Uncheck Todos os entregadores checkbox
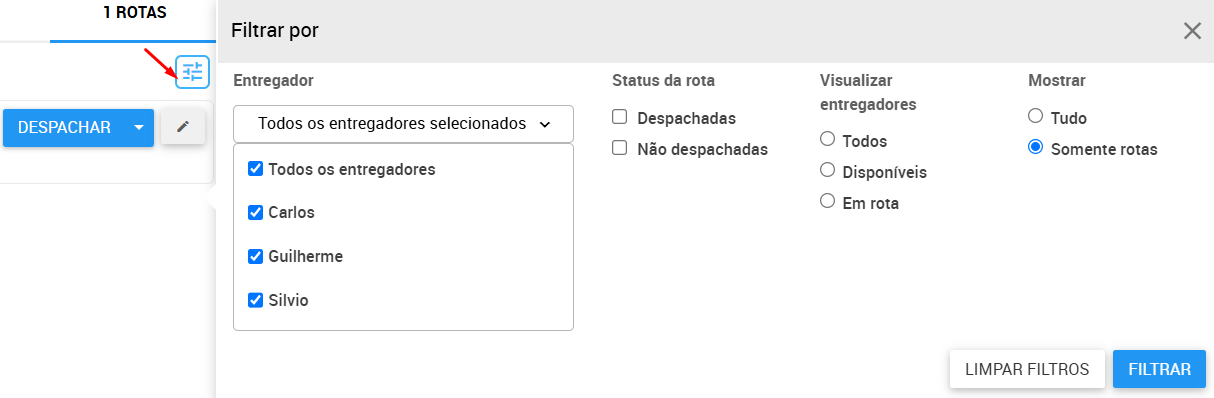The width and height of the screenshot is (1214, 398). (x=255, y=169)
